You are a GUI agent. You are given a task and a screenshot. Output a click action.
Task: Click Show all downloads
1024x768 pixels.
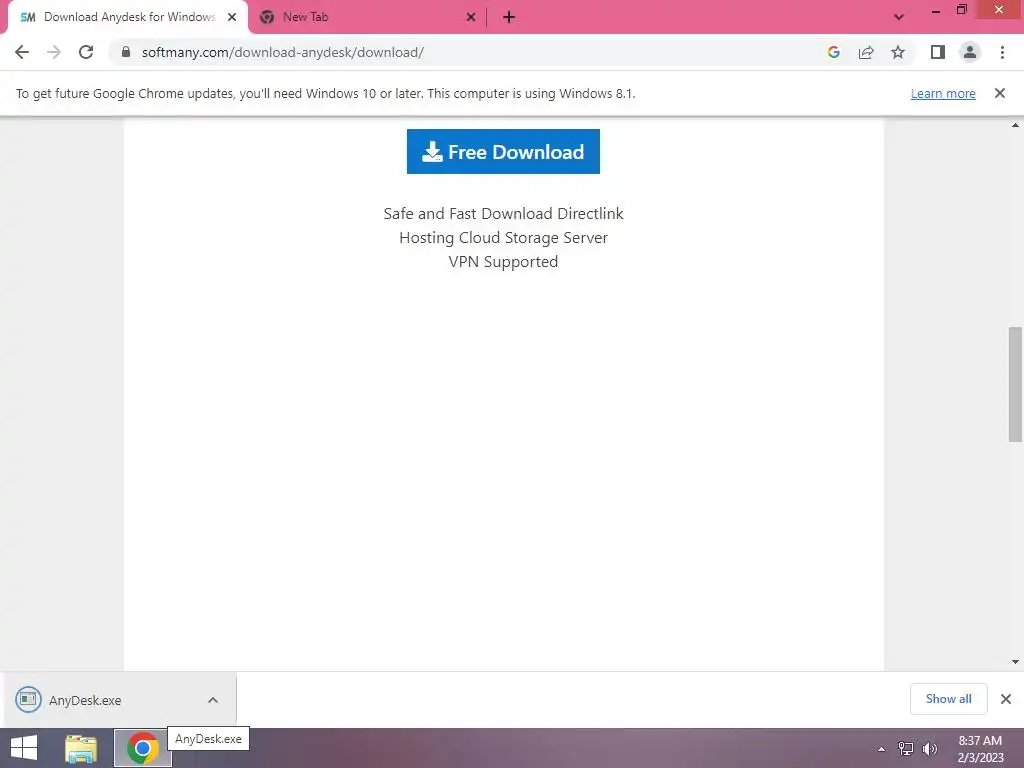coord(948,699)
